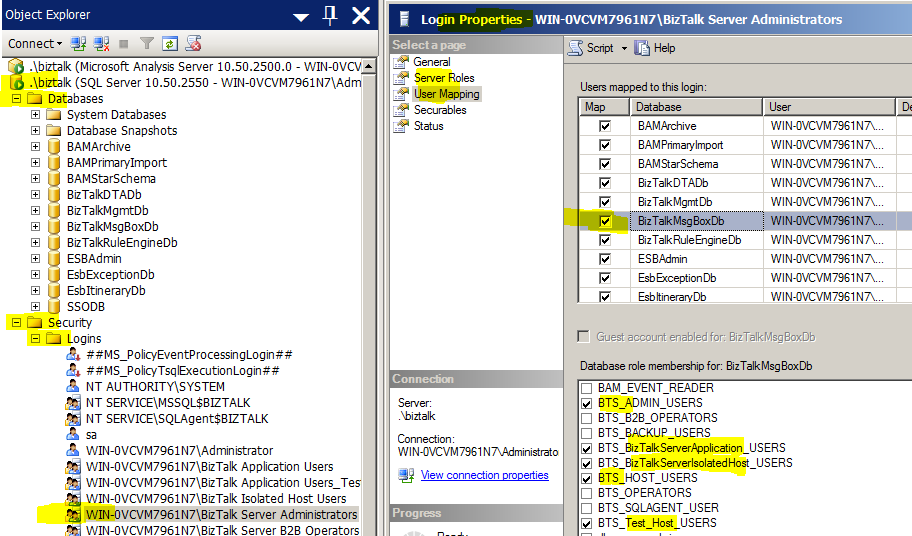Click Disconnect toolbar icon in Object Explorer
Image resolution: width=912 pixels, height=536 pixels.
(101, 44)
